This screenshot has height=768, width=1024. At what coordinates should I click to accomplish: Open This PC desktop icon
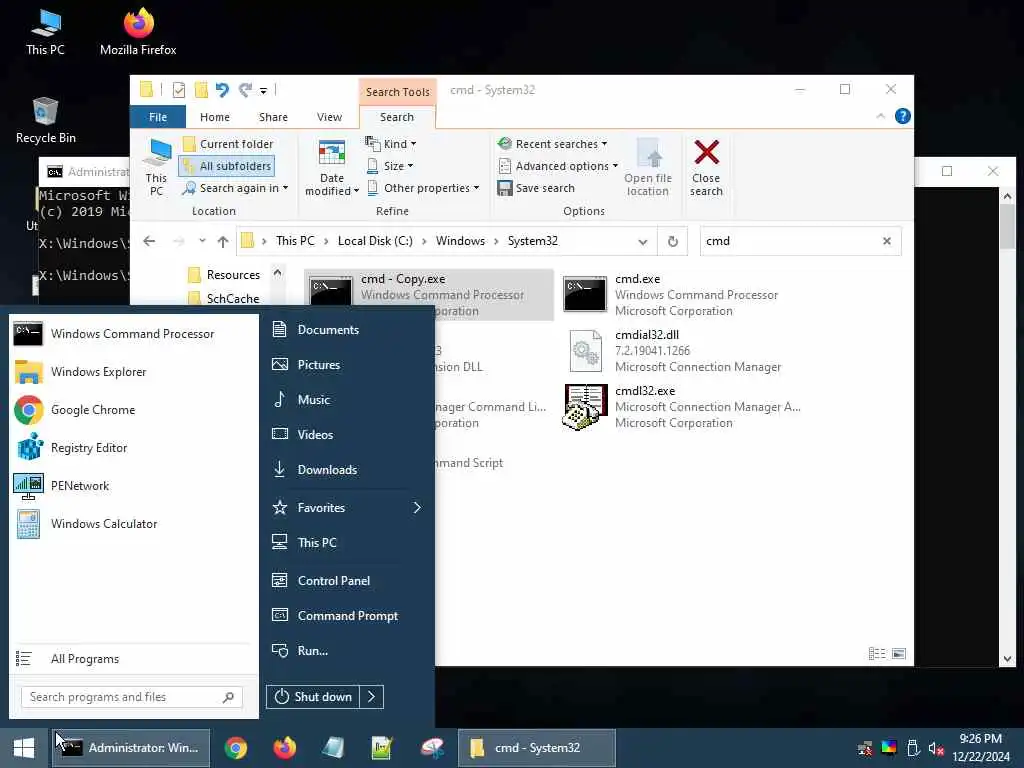tap(45, 32)
